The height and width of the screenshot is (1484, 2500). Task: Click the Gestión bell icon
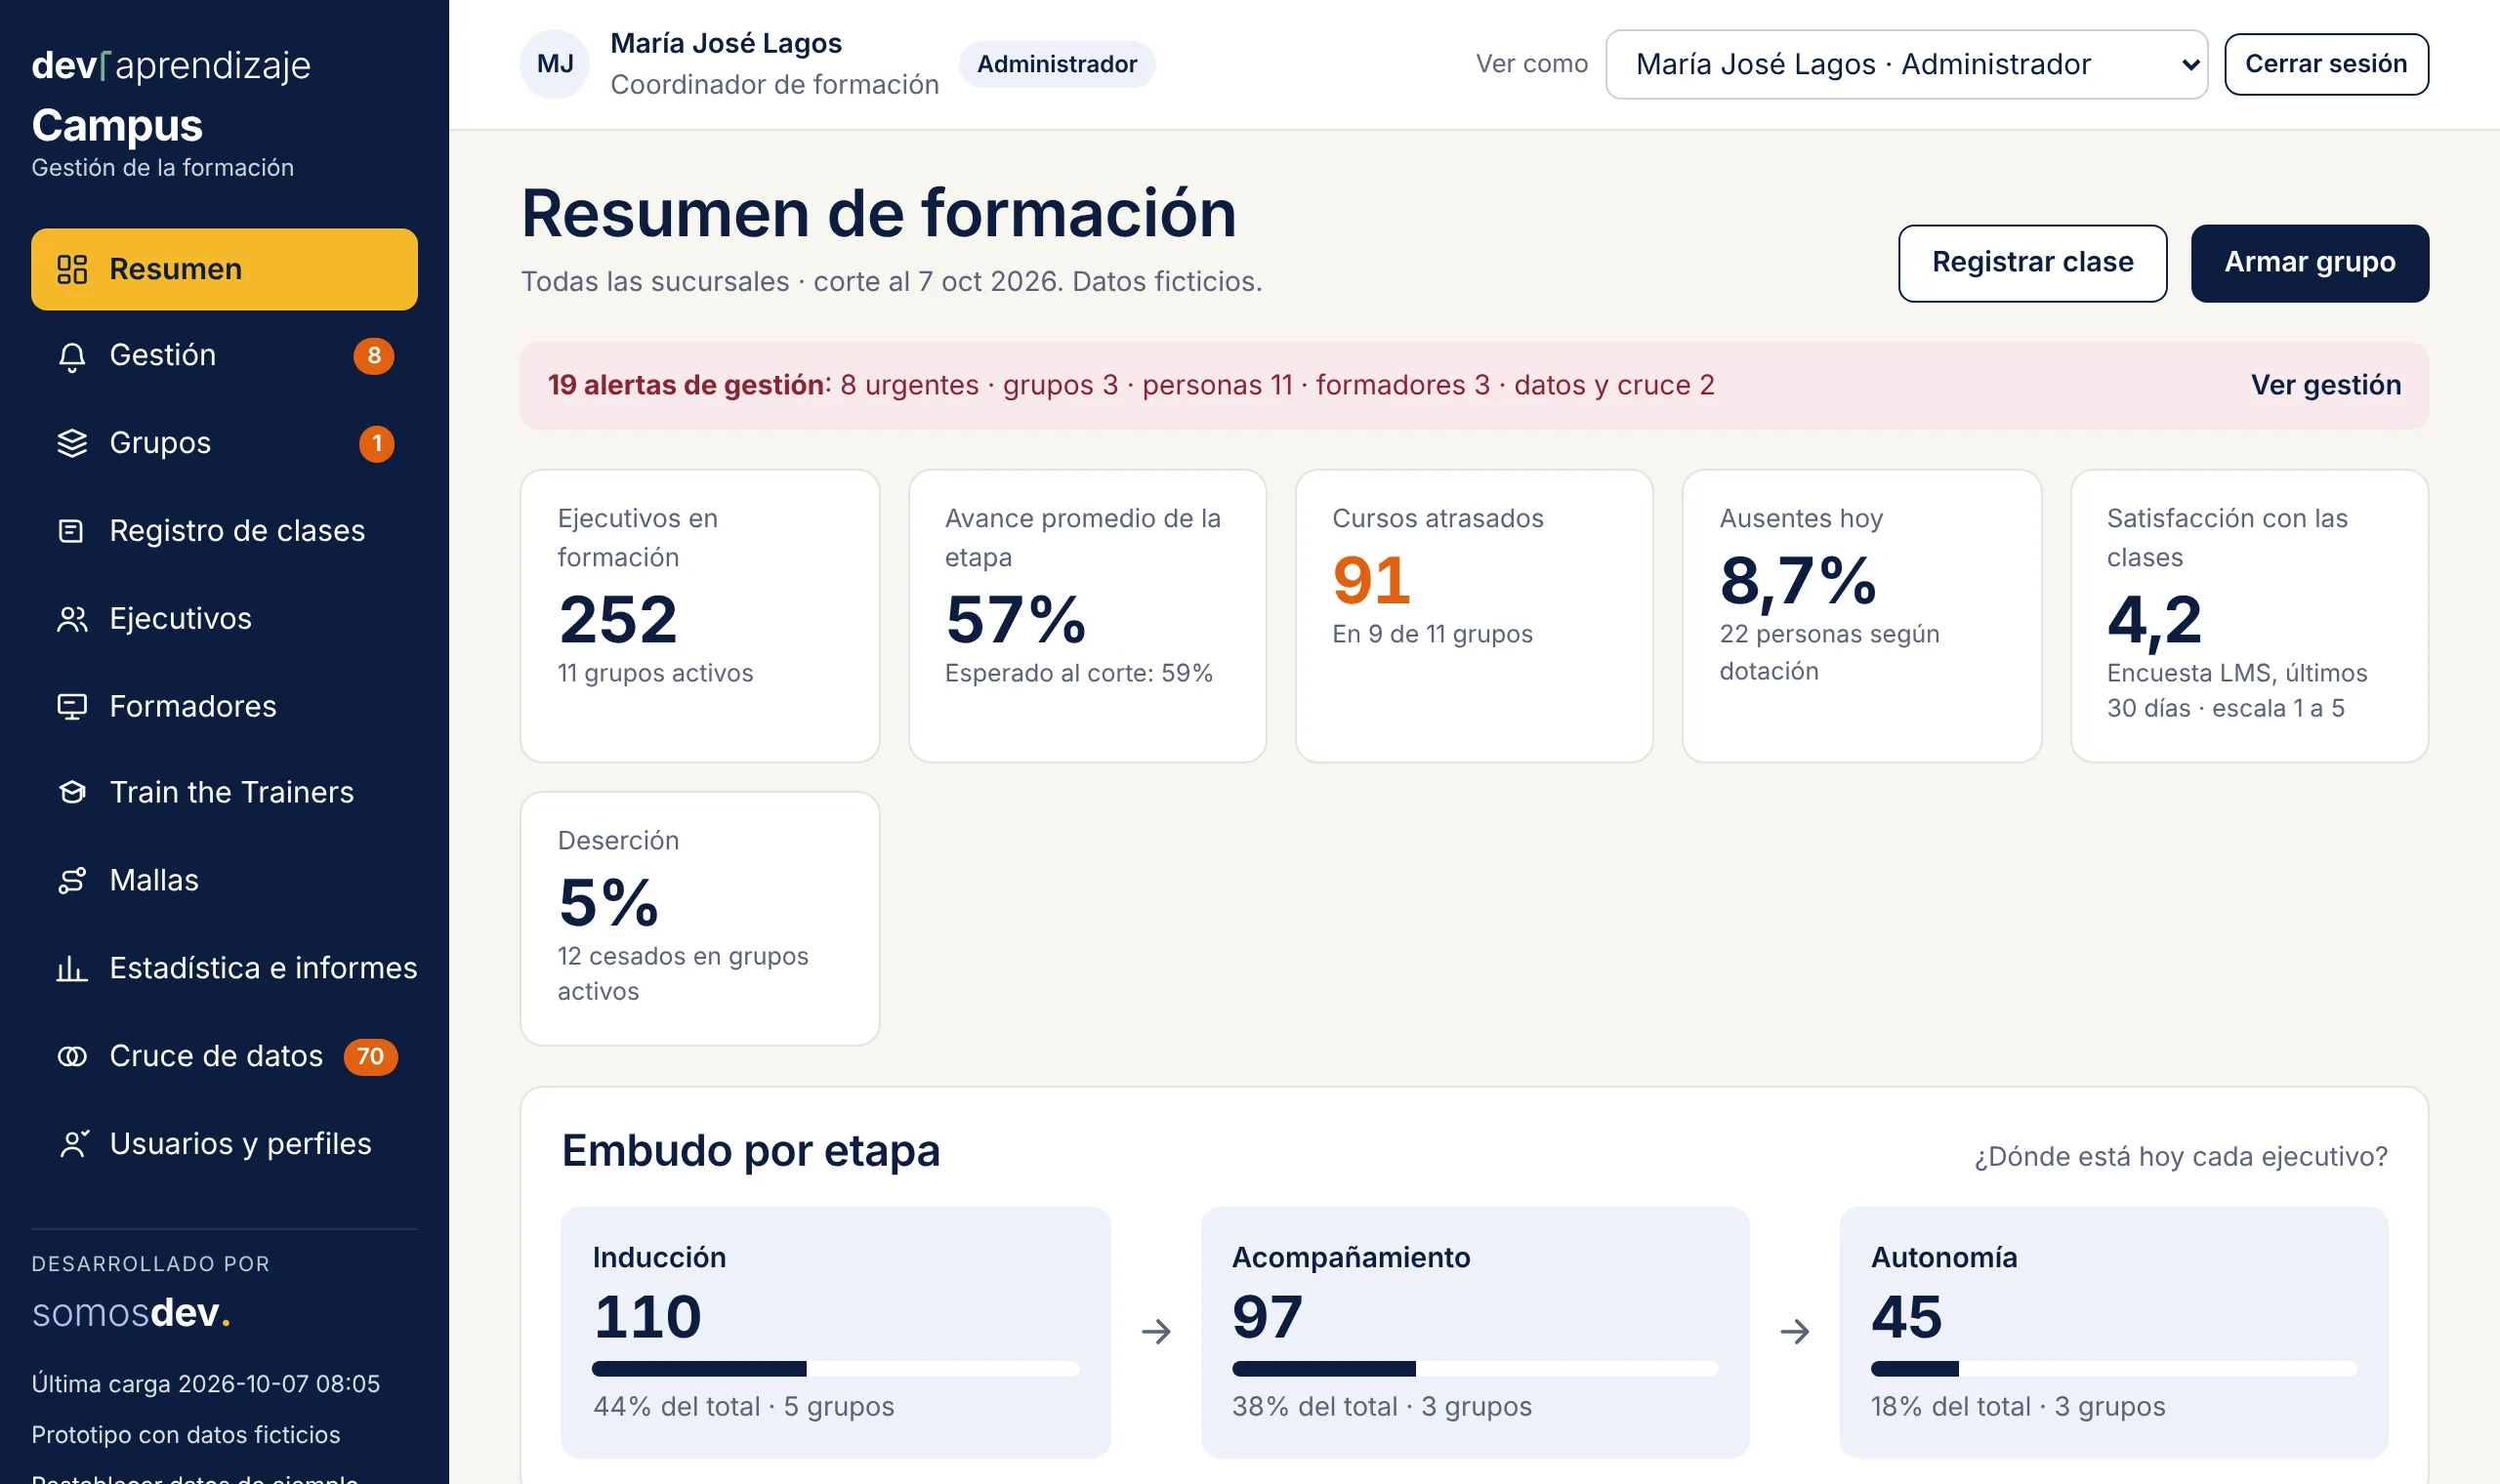point(72,356)
